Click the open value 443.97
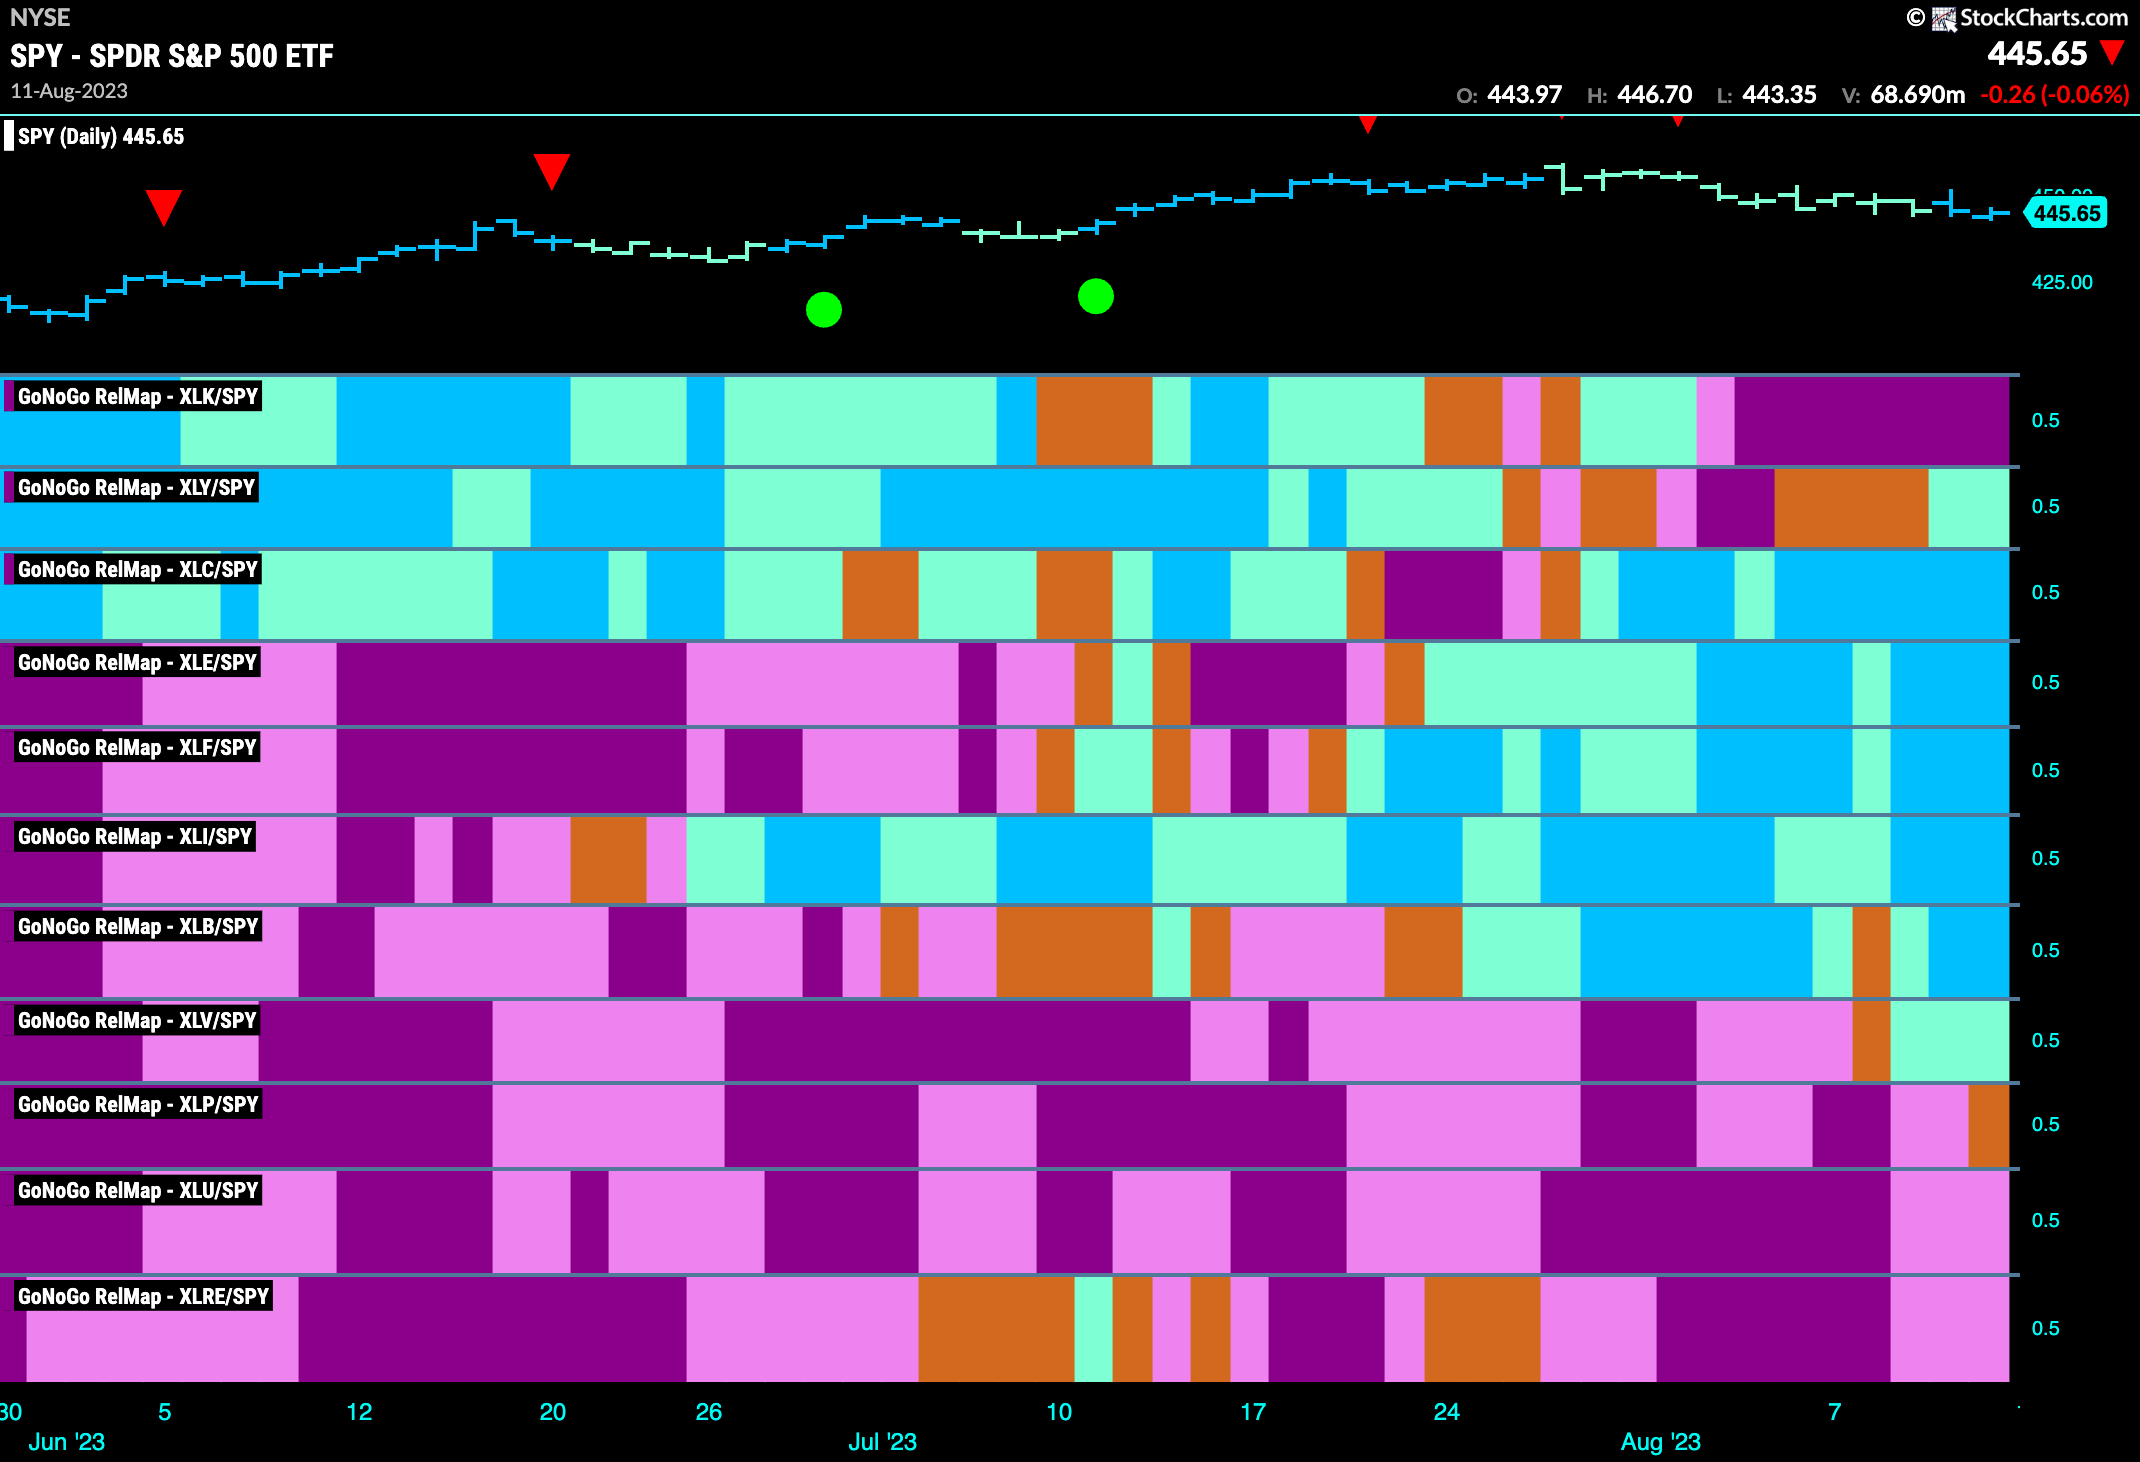Viewport: 2140px width, 1462px height. pos(1524,95)
